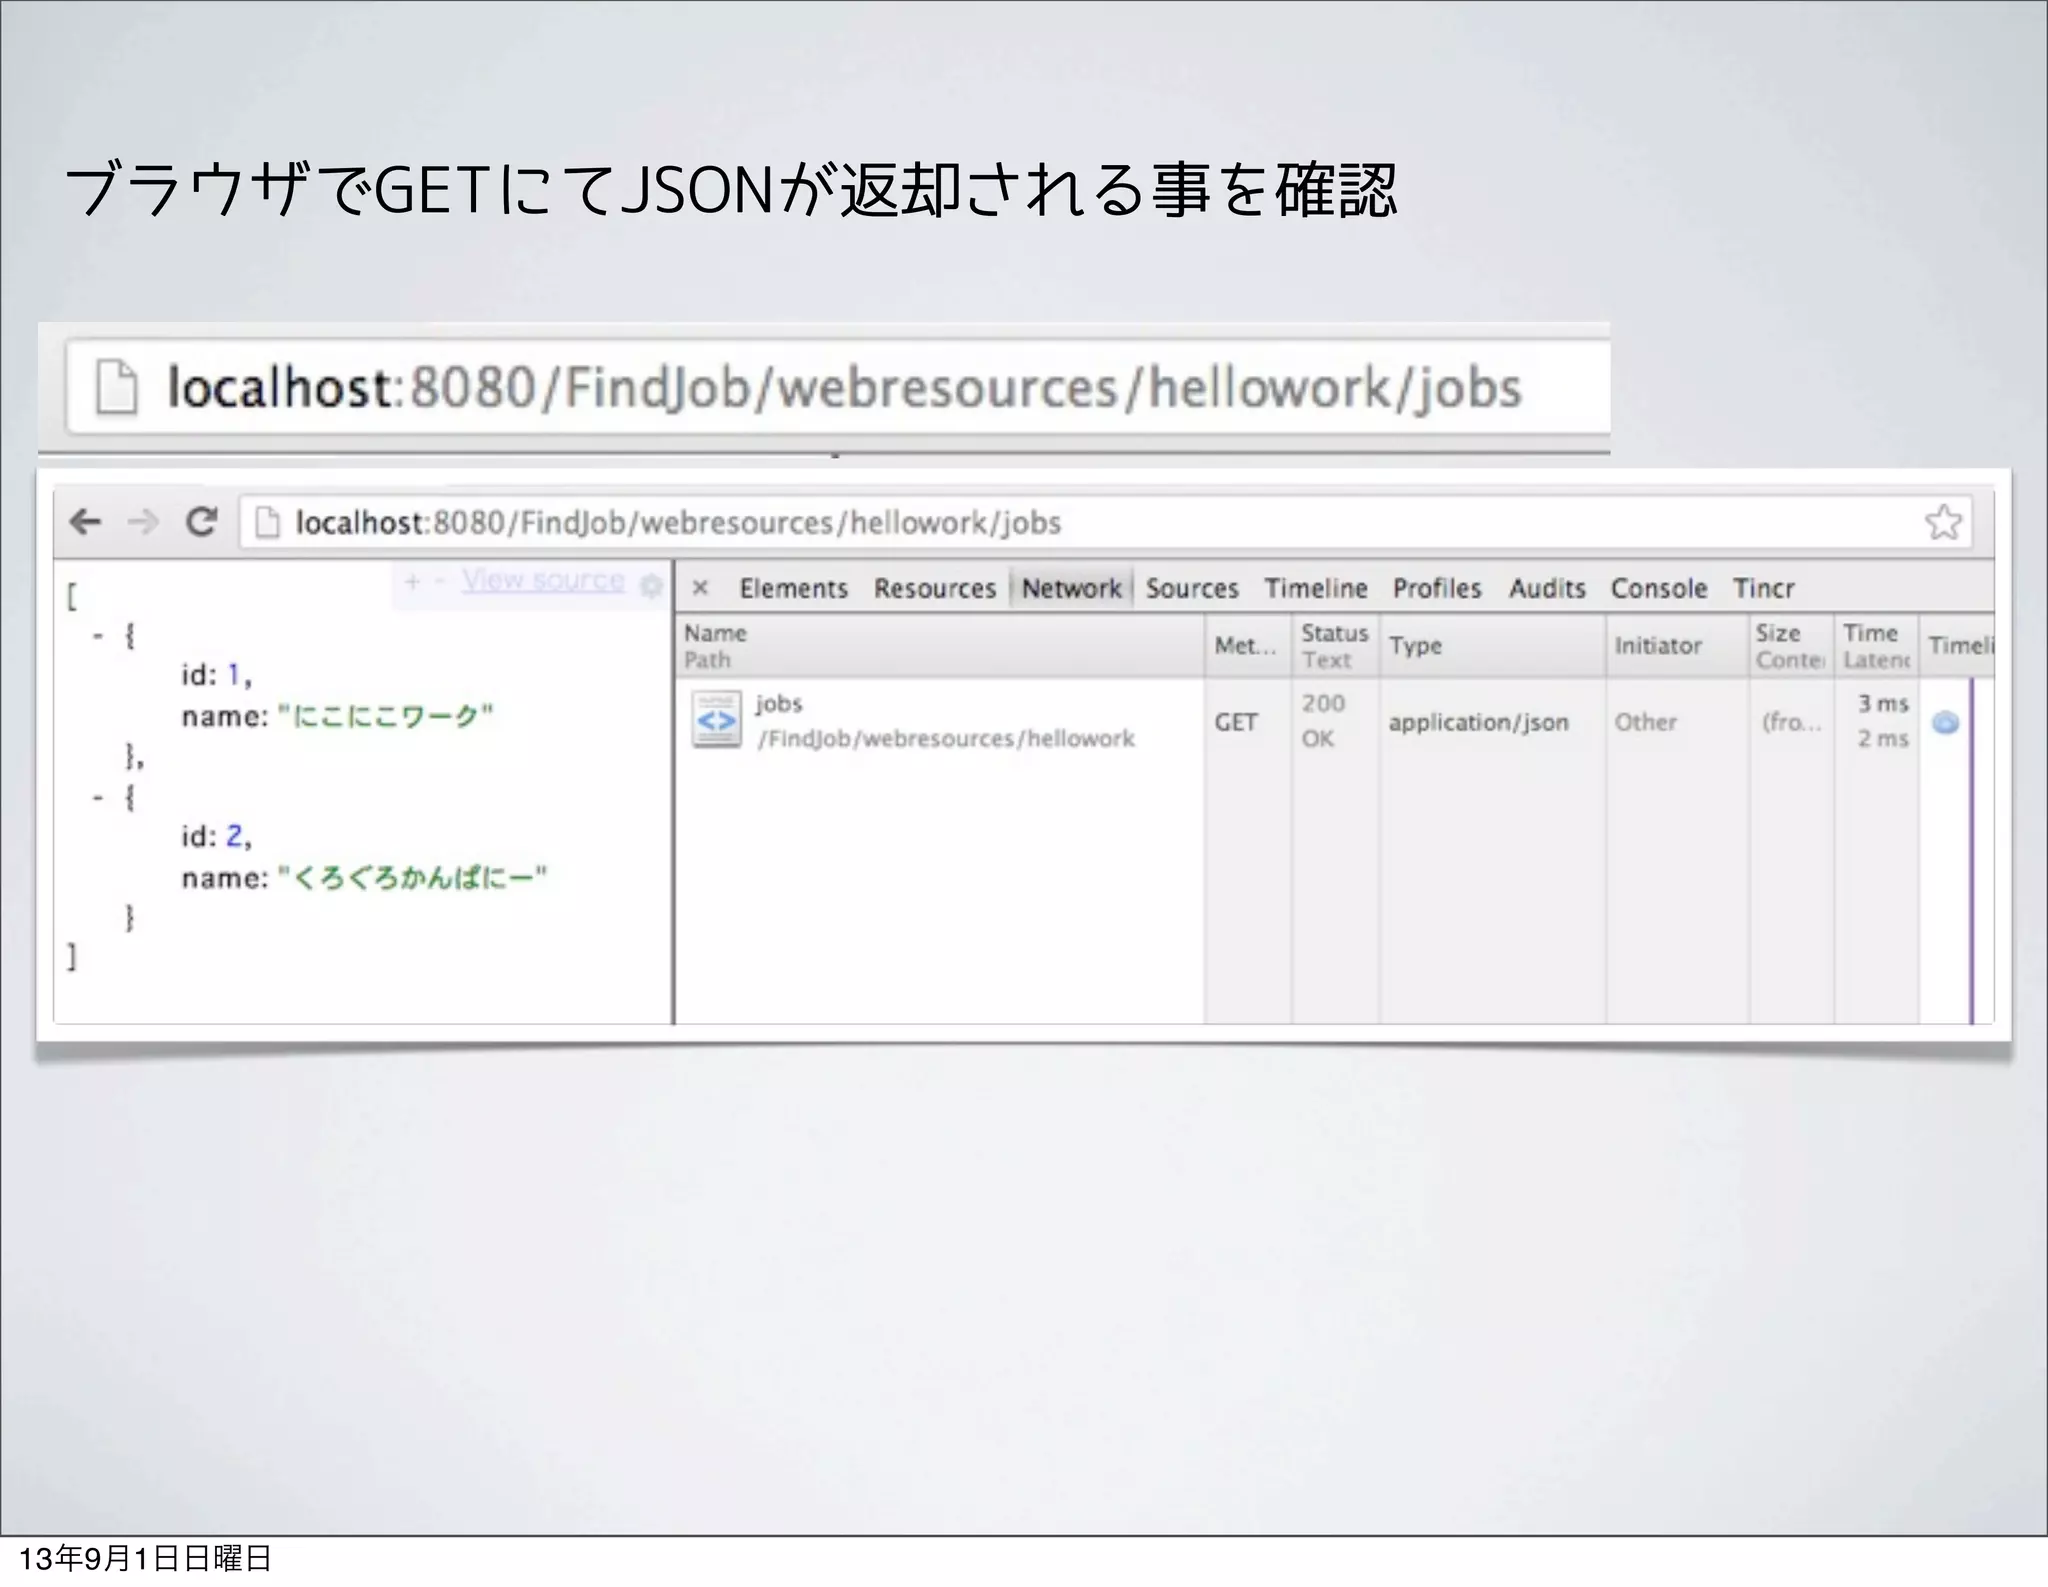Close DevTools with the X icon
Image resolution: width=2048 pixels, height=1587 pixels.
701,588
